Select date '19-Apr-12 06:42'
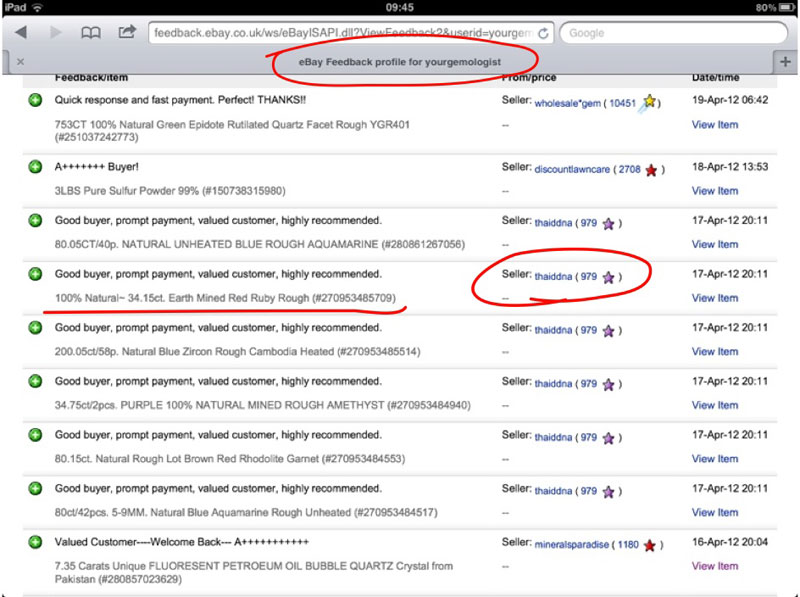 pos(730,100)
